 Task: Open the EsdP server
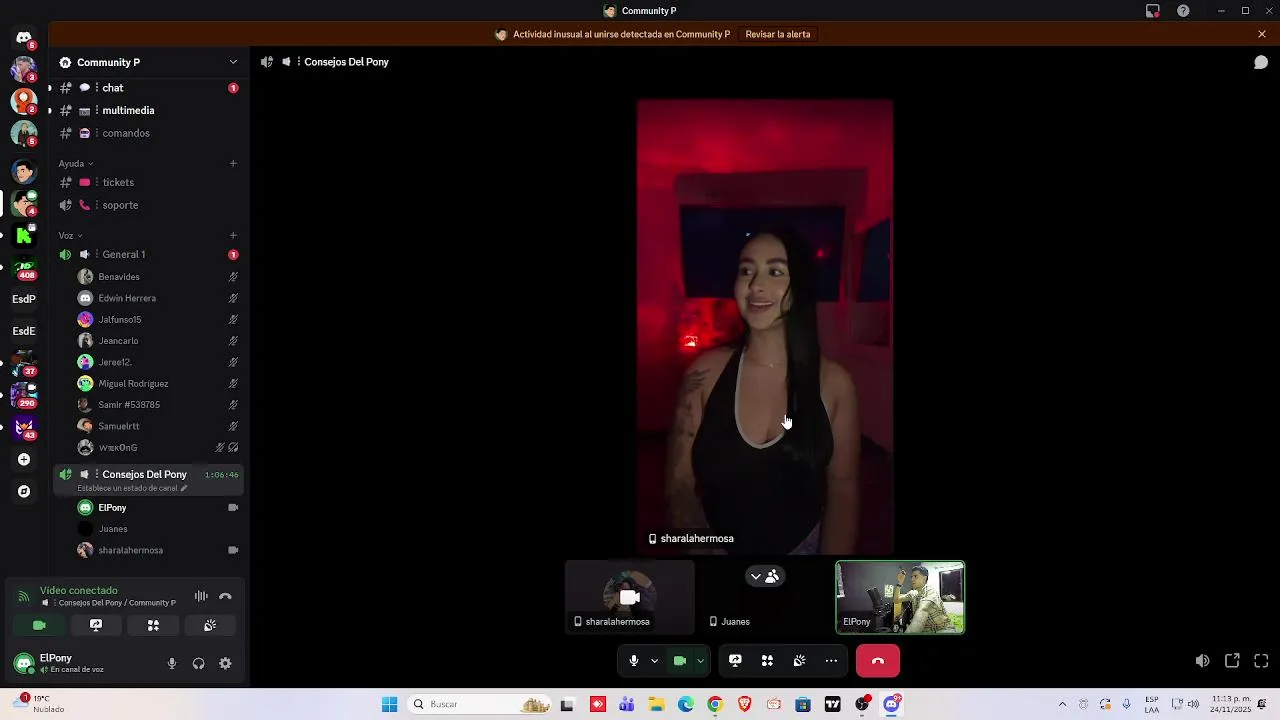(x=24, y=299)
